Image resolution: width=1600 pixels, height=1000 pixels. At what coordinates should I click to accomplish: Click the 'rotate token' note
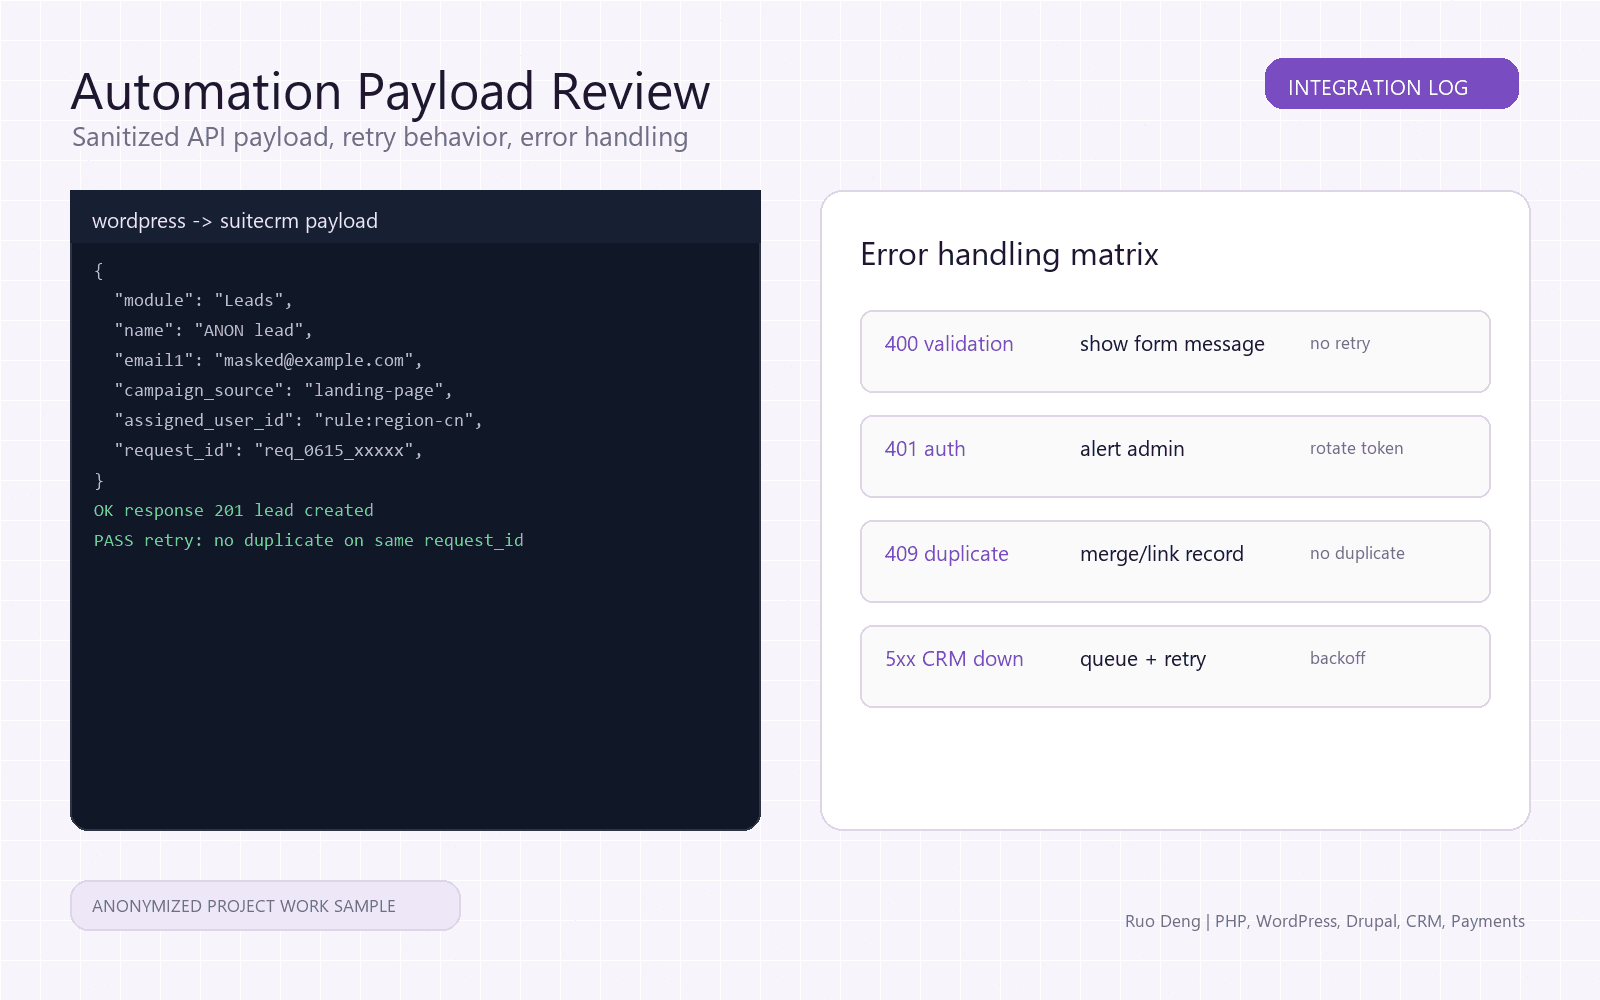click(x=1357, y=448)
